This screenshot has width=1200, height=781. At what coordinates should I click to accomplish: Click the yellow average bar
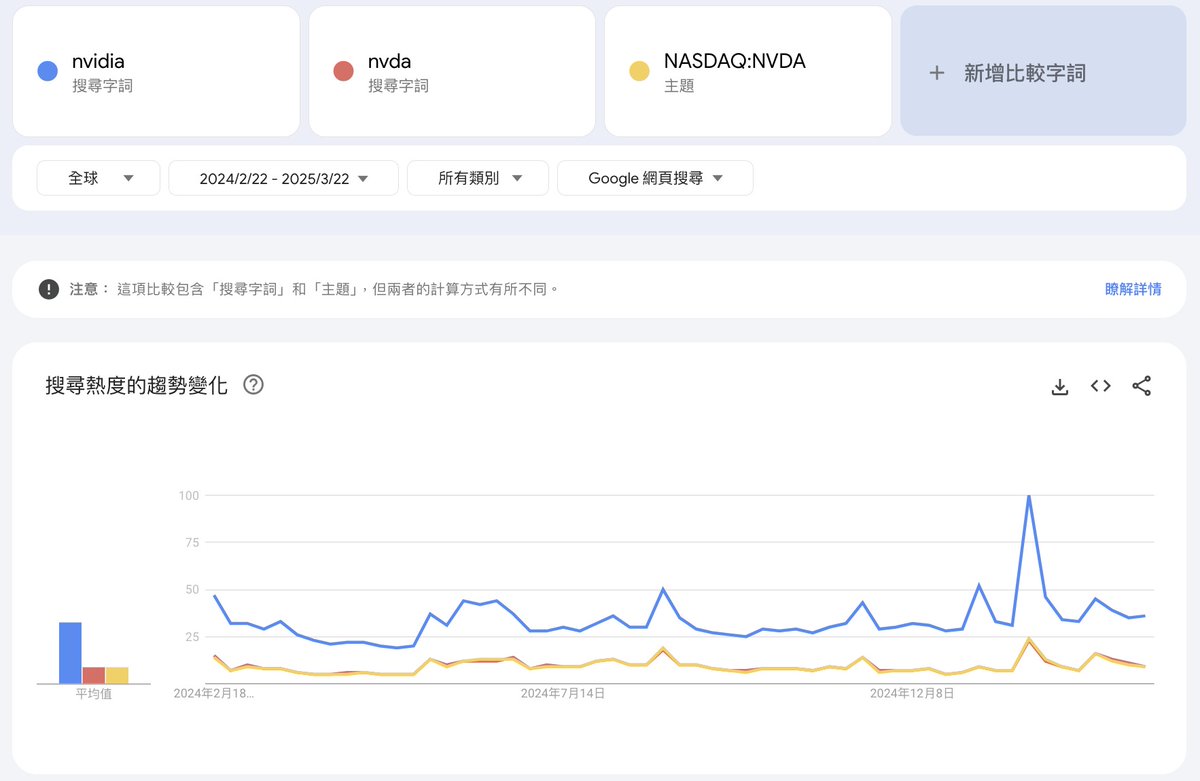(117, 675)
